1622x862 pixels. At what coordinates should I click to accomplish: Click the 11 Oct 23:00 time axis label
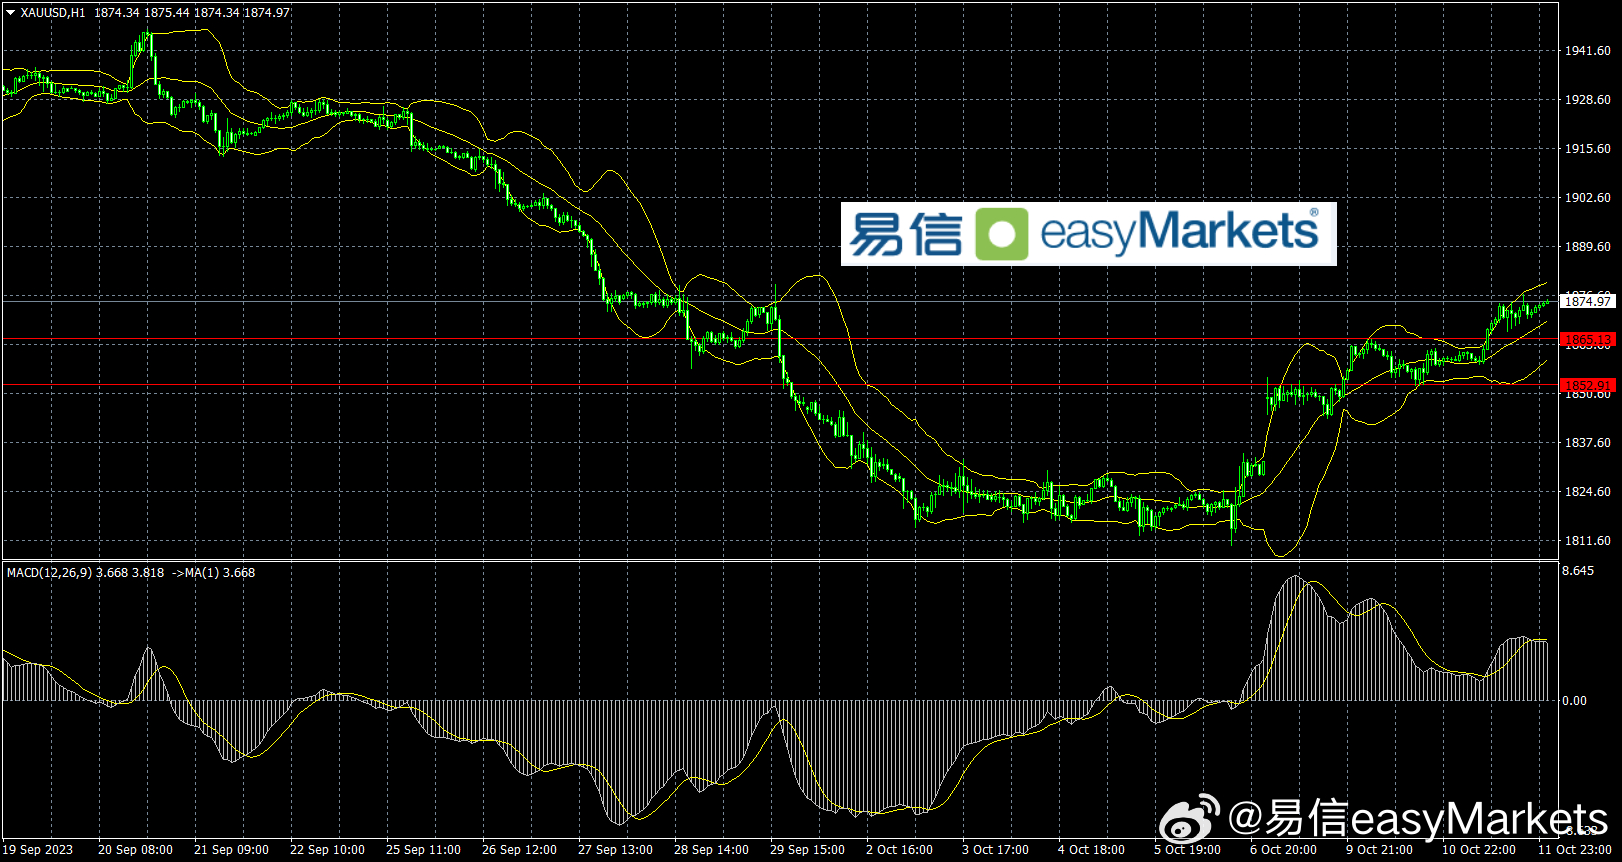pyautogui.click(x=1574, y=850)
